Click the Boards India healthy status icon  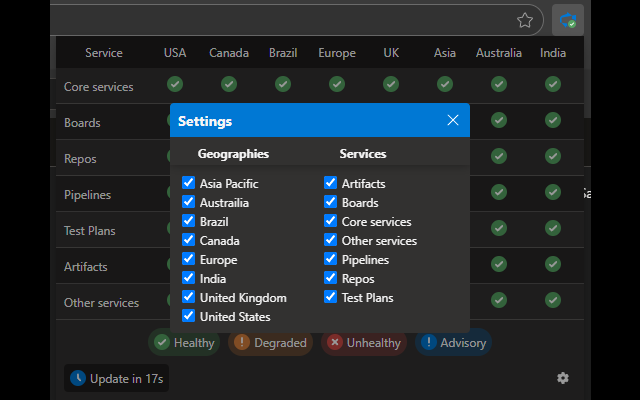553,121
